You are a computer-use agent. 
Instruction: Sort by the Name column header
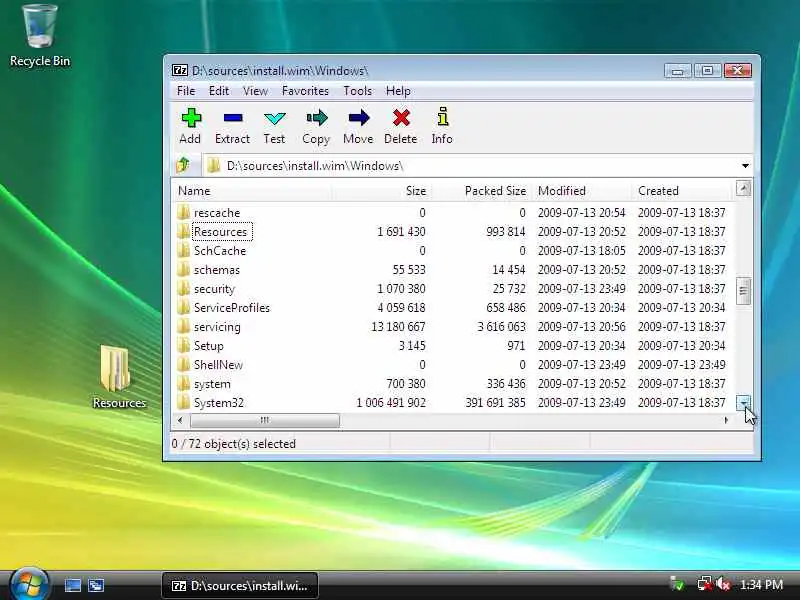pos(252,191)
